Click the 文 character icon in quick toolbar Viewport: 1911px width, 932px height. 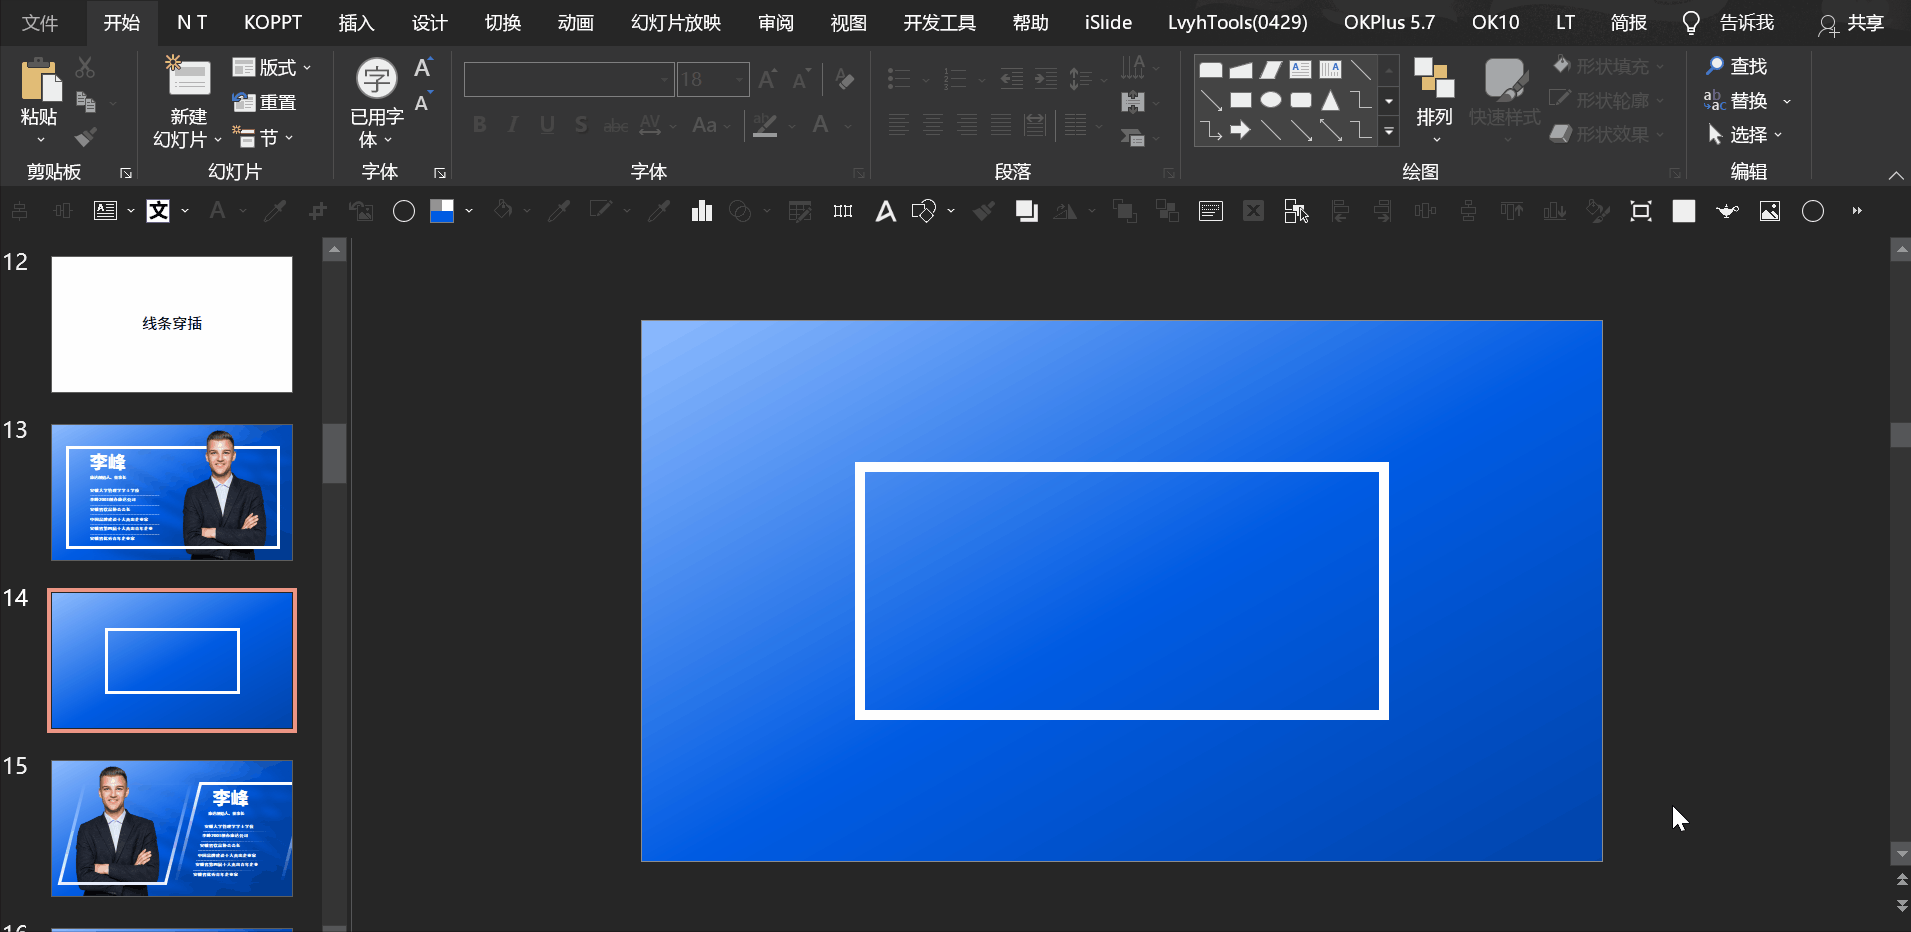158,211
